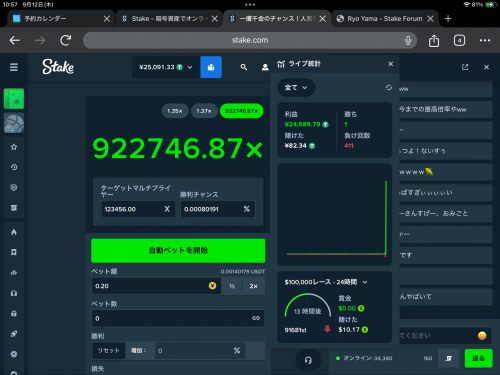This screenshot has width=500, height=375.
Task: Click the profit value ¥24,589.79
Action: click(302, 124)
